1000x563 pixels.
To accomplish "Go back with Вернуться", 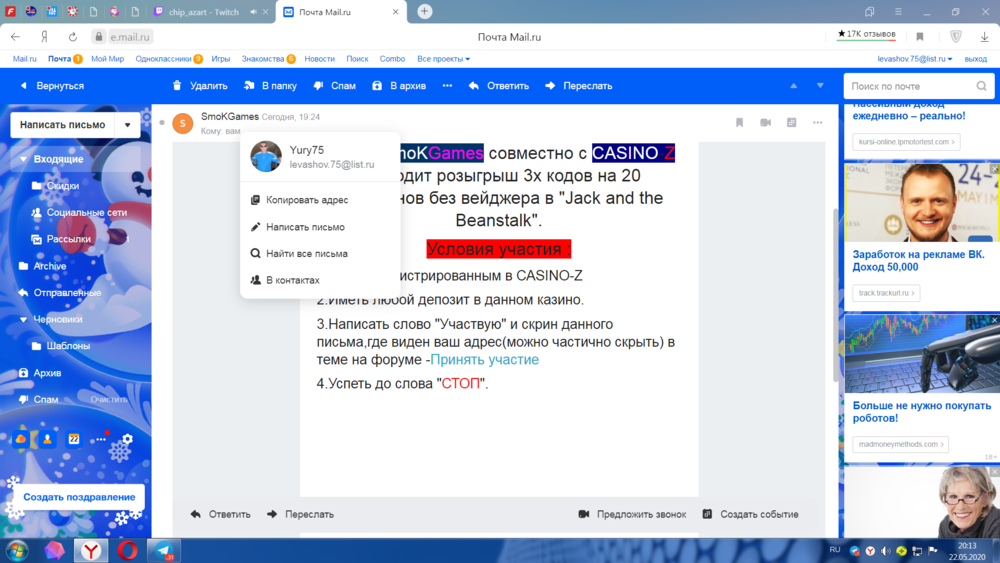I will pyautogui.click(x=52, y=85).
